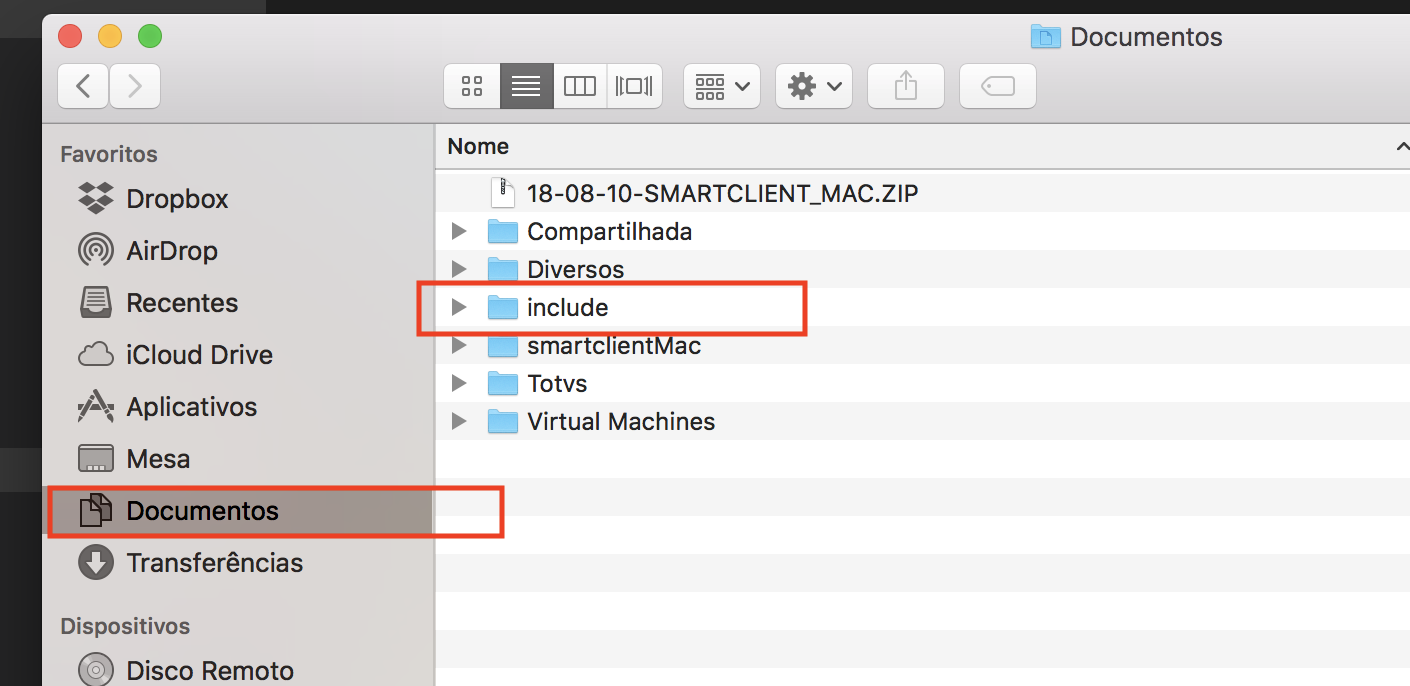
Task: Click the Share toolbar button
Action: click(x=906, y=86)
